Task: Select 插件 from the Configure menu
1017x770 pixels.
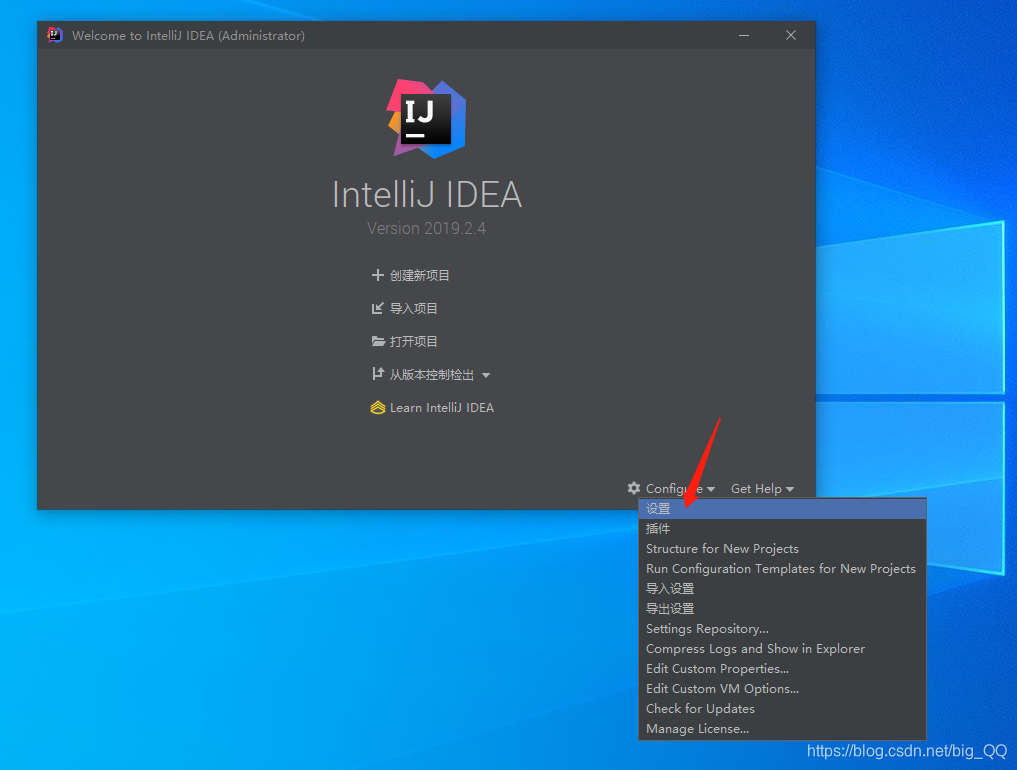Action: click(782, 529)
